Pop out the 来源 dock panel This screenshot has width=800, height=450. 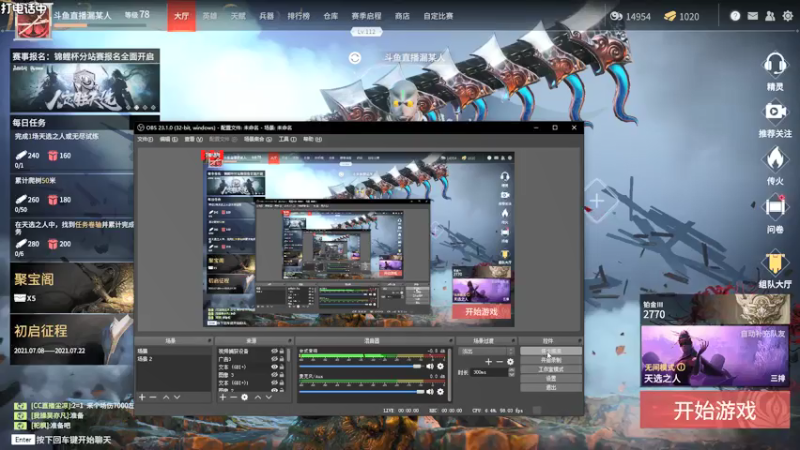click(289, 340)
